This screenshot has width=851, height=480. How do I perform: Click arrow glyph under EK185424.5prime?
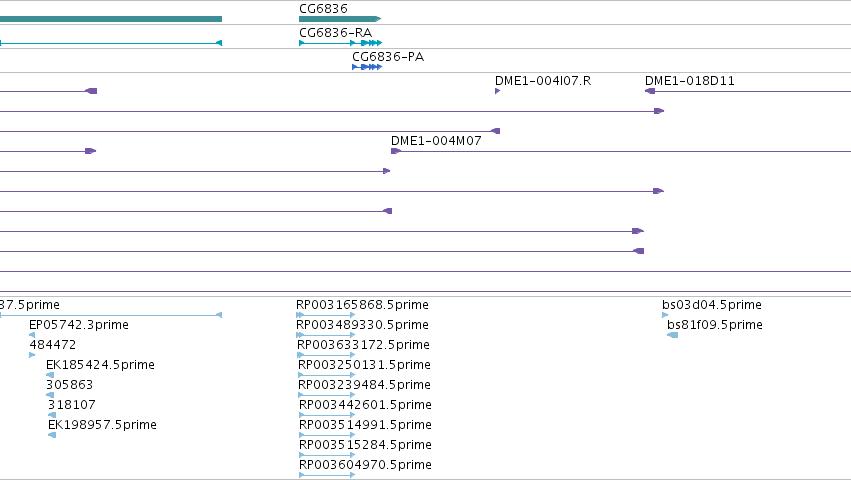(x=50, y=375)
